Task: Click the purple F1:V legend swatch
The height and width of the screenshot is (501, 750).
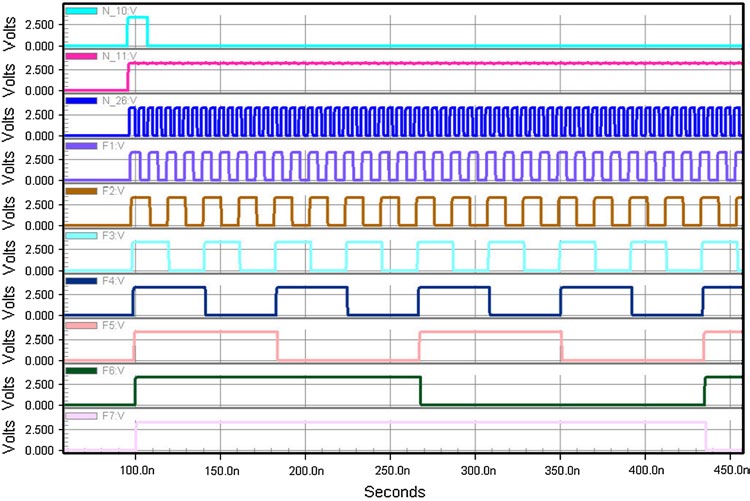Action: [x=81, y=146]
